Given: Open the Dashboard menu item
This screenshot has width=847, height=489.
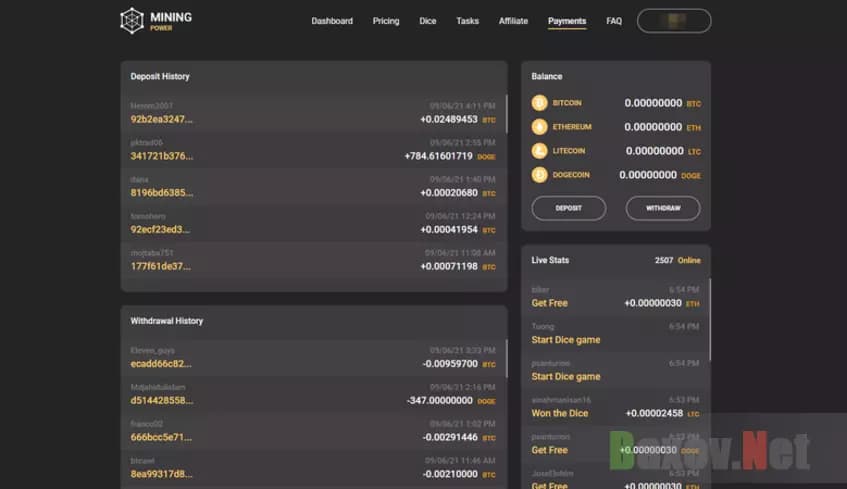Looking at the screenshot, I should point(332,21).
